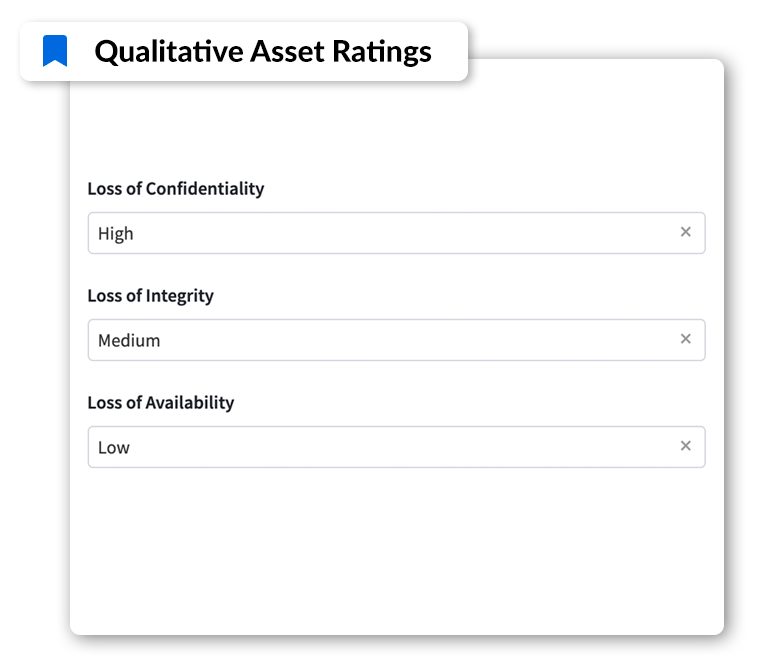The height and width of the screenshot is (669, 768).
Task: Click the Qualitative Asset Ratings title badge
Action: point(244,51)
